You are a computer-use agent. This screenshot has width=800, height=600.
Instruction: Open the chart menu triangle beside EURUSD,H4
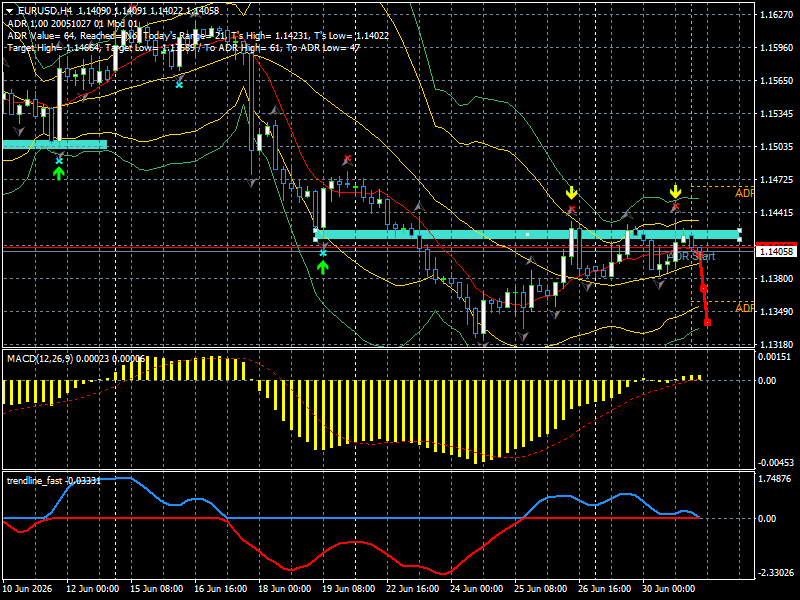point(10,11)
